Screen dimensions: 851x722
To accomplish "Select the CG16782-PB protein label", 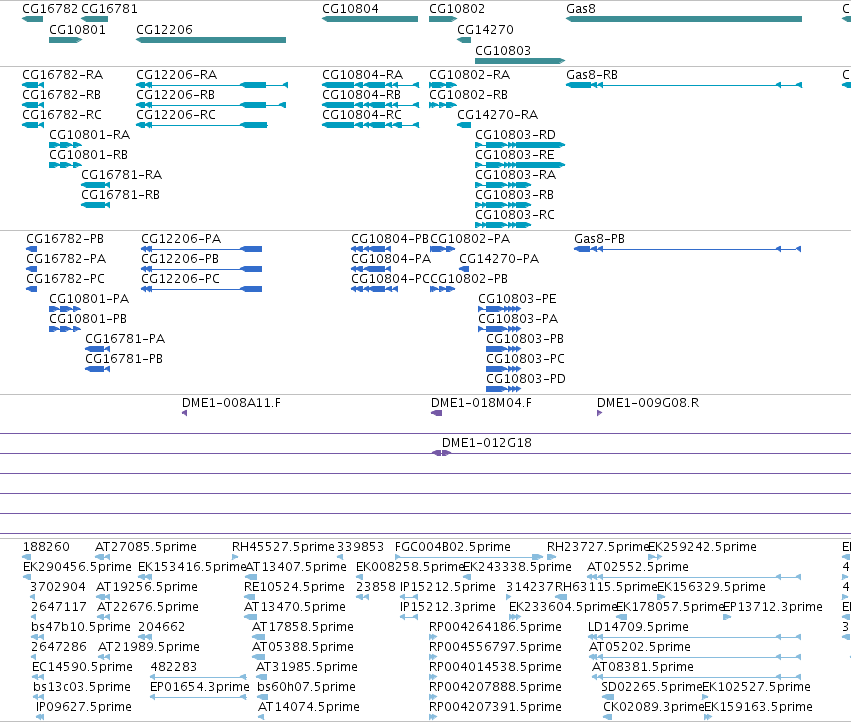I will [65, 239].
